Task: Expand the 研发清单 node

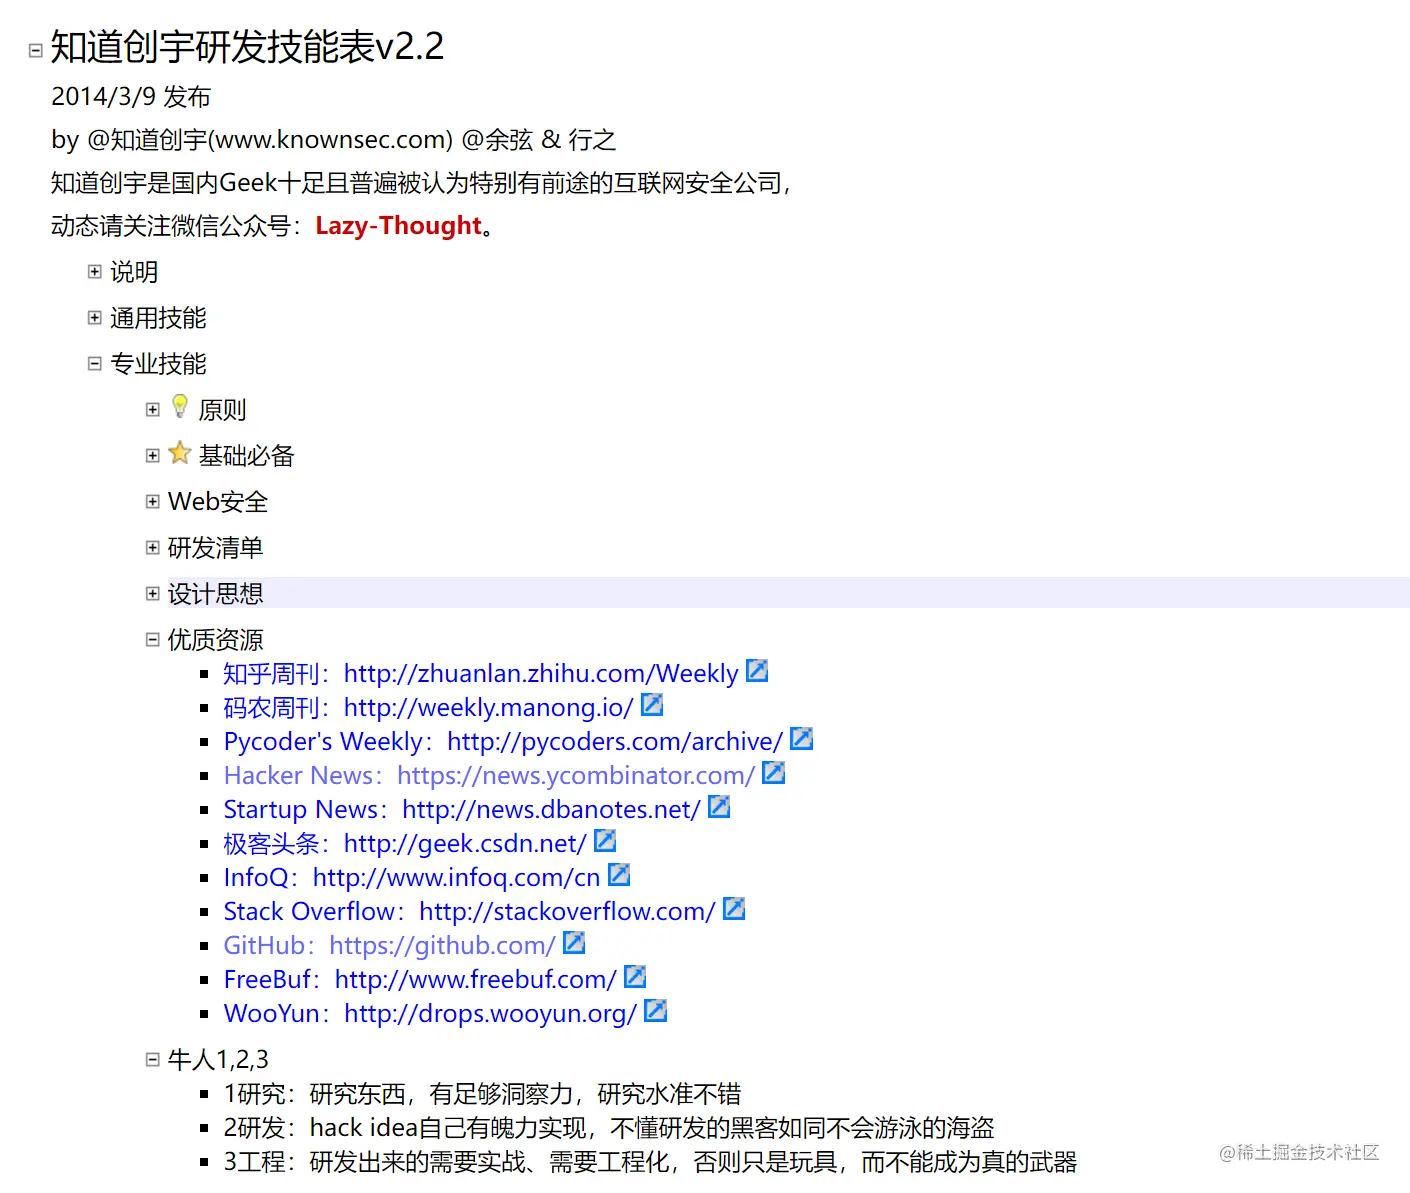Action: [153, 547]
